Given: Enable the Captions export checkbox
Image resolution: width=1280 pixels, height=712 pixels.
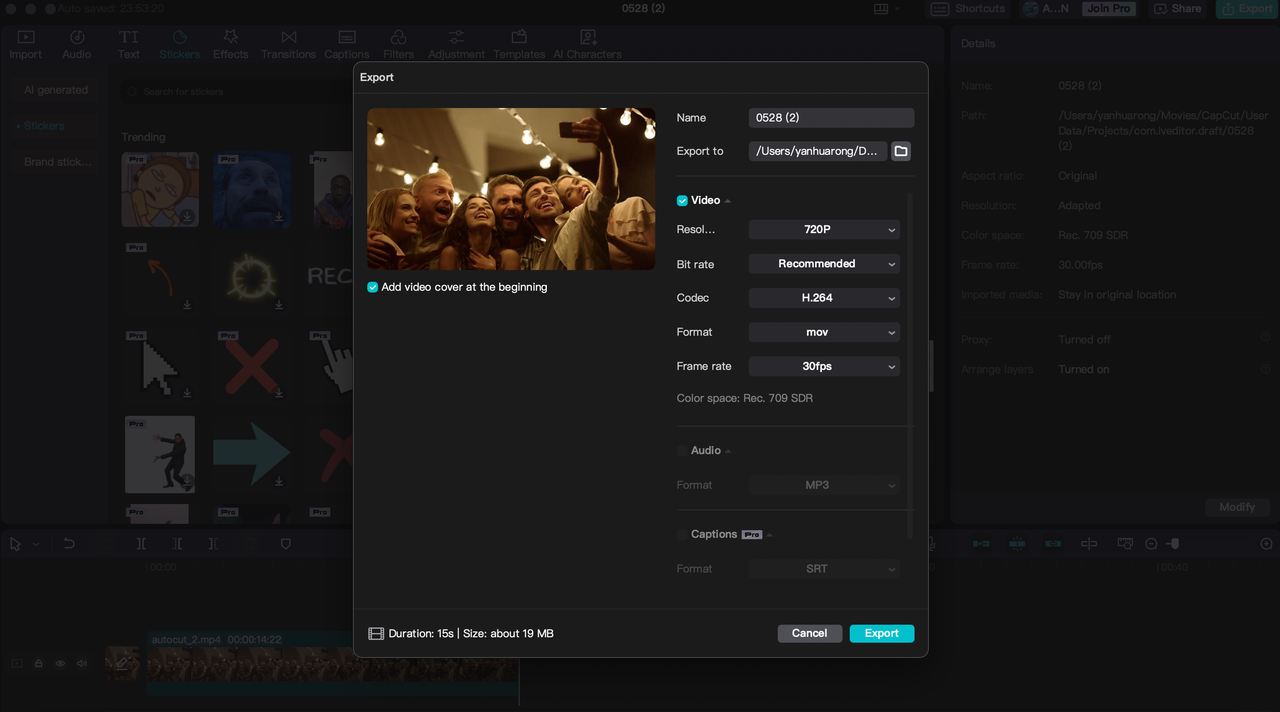Looking at the screenshot, I should 682,535.
